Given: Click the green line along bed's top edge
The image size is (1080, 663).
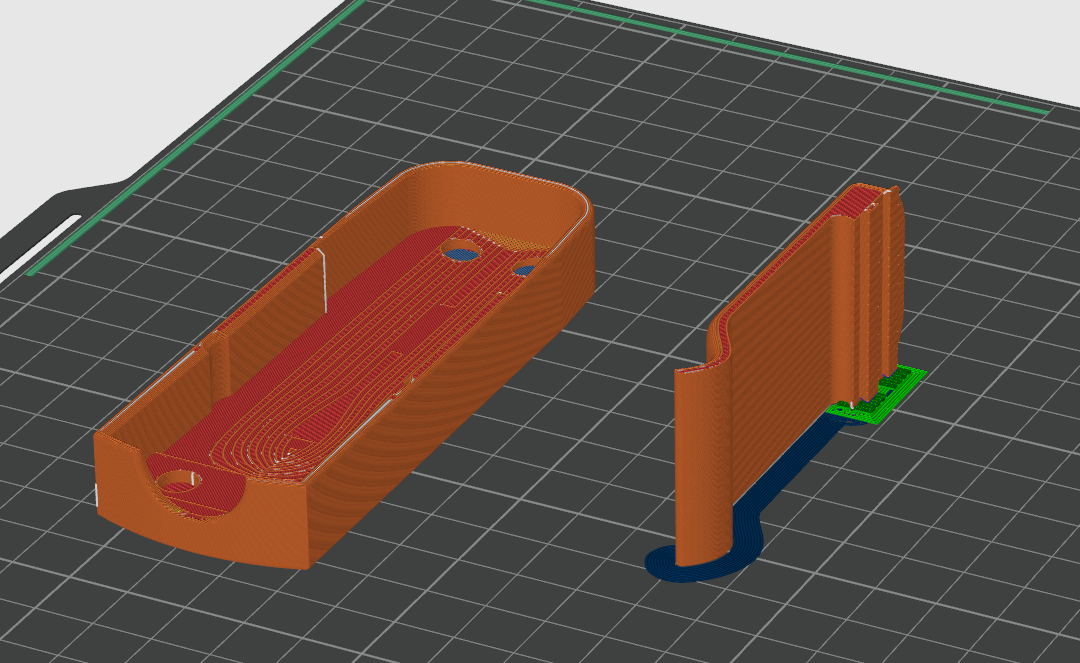Looking at the screenshot, I should coord(785,55).
